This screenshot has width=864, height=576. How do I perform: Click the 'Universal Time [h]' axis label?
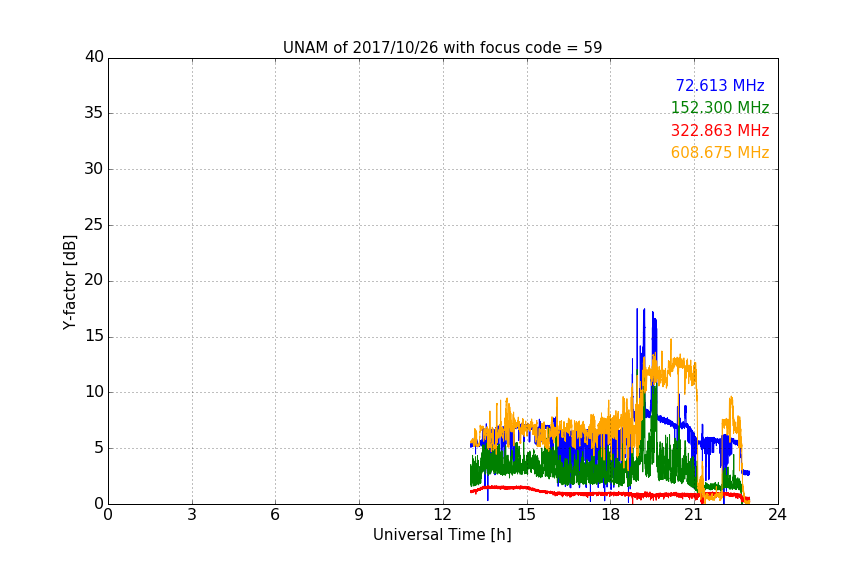pos(442,535)
